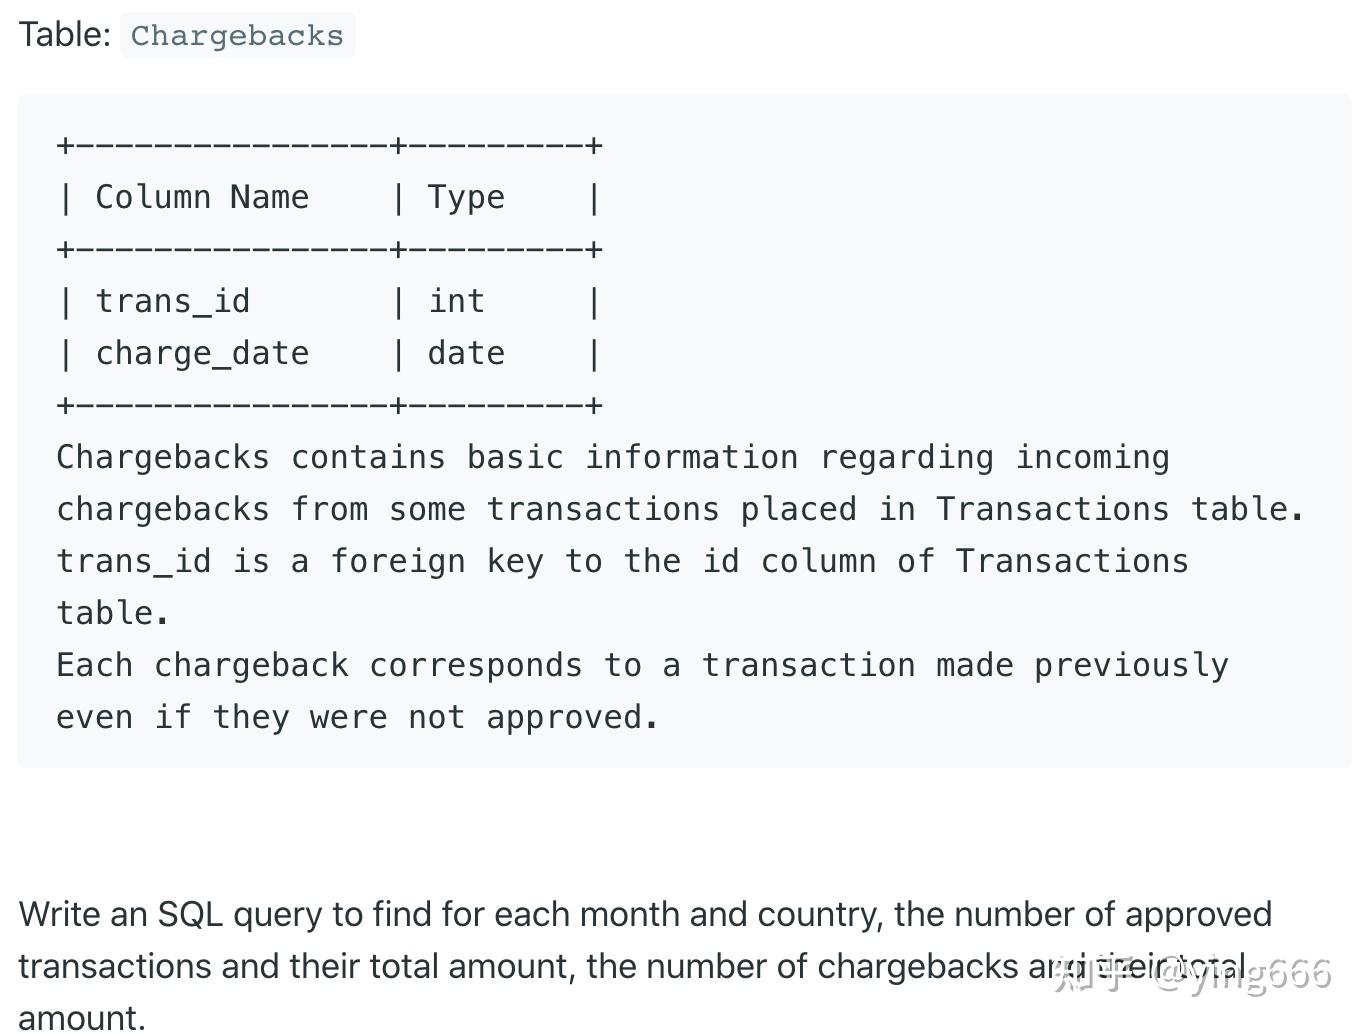
Task: Click the 'even if they were not approved.' line
Action: coord(358,717)
